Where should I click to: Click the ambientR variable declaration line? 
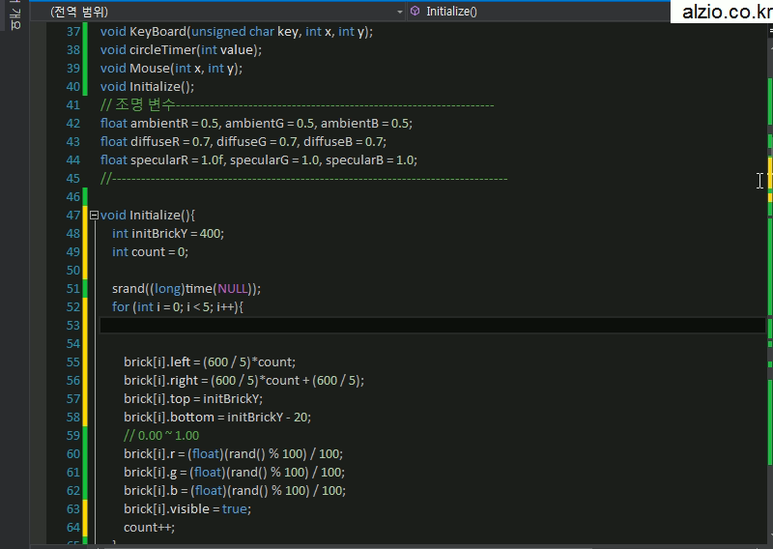[256, 123]
